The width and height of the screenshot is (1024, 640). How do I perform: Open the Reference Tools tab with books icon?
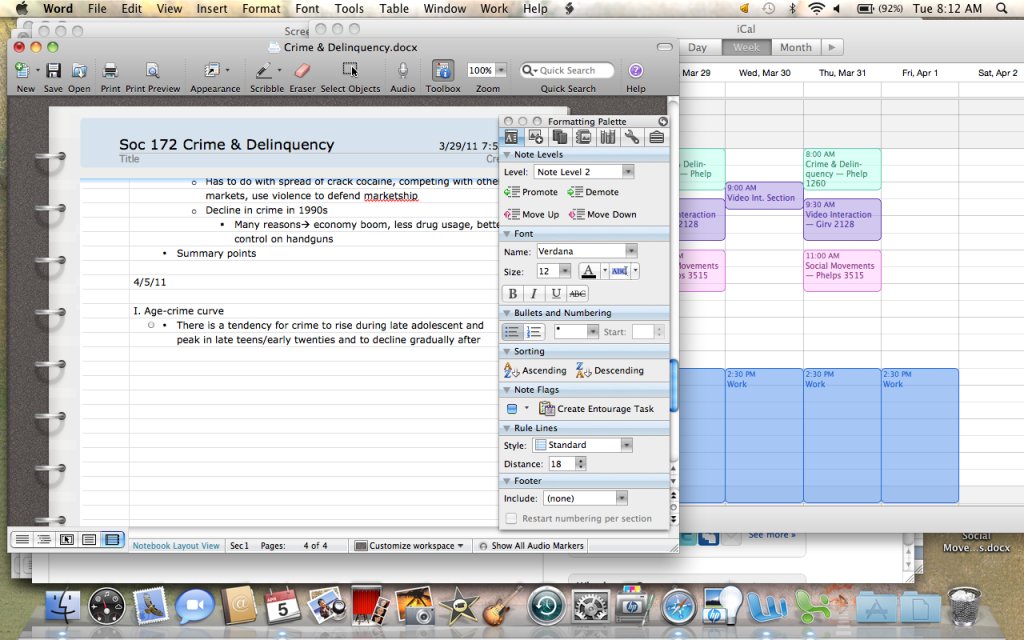(608, 136)
